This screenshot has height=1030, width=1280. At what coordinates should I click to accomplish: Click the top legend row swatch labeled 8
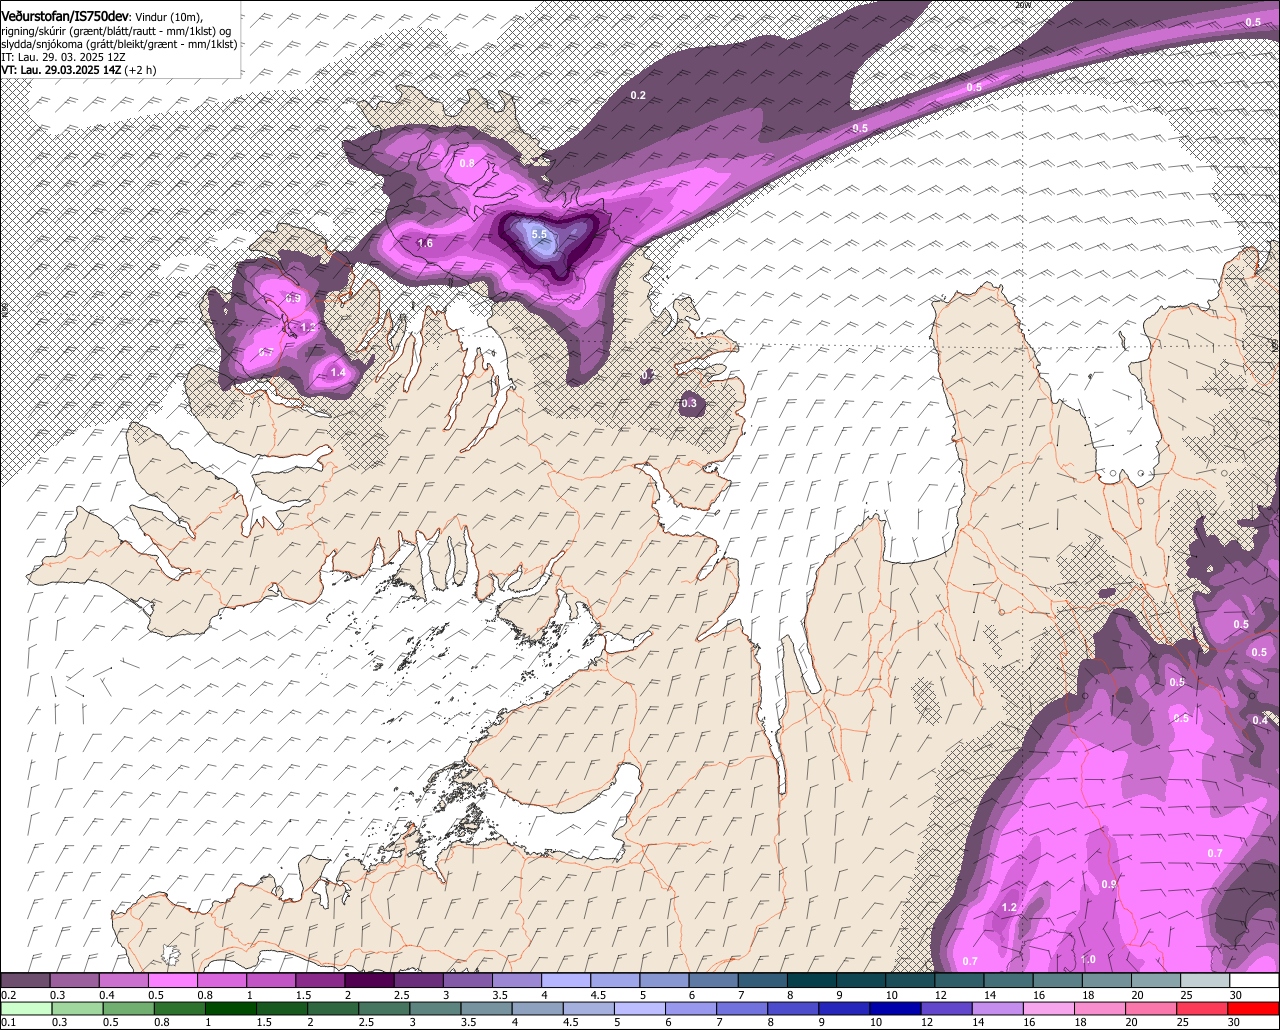[813, 980]
